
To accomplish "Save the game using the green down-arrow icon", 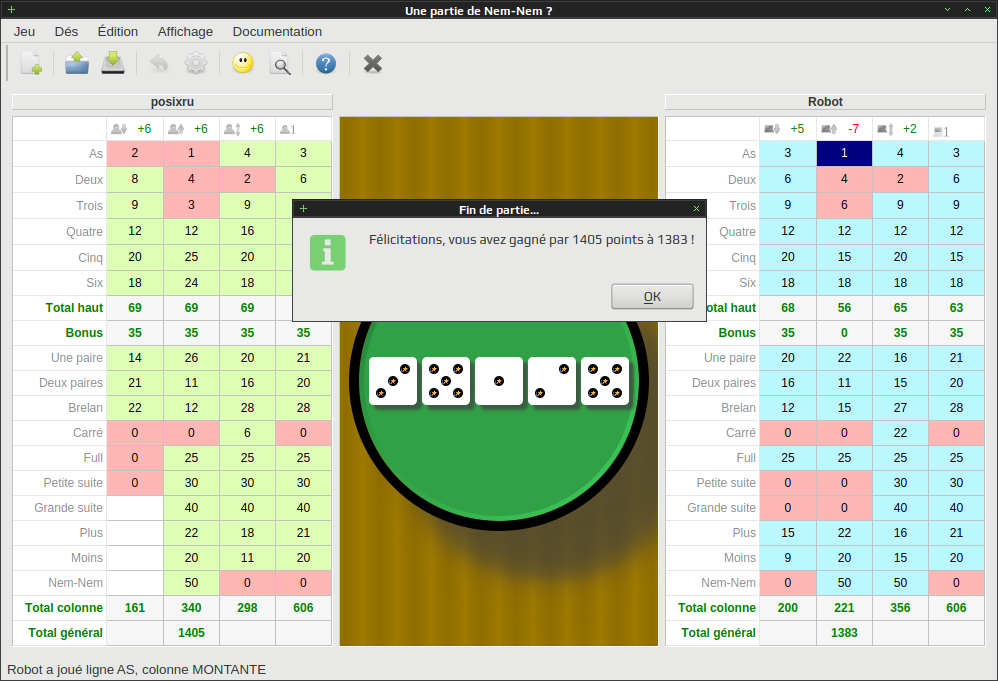I will (x=113, y=63).
